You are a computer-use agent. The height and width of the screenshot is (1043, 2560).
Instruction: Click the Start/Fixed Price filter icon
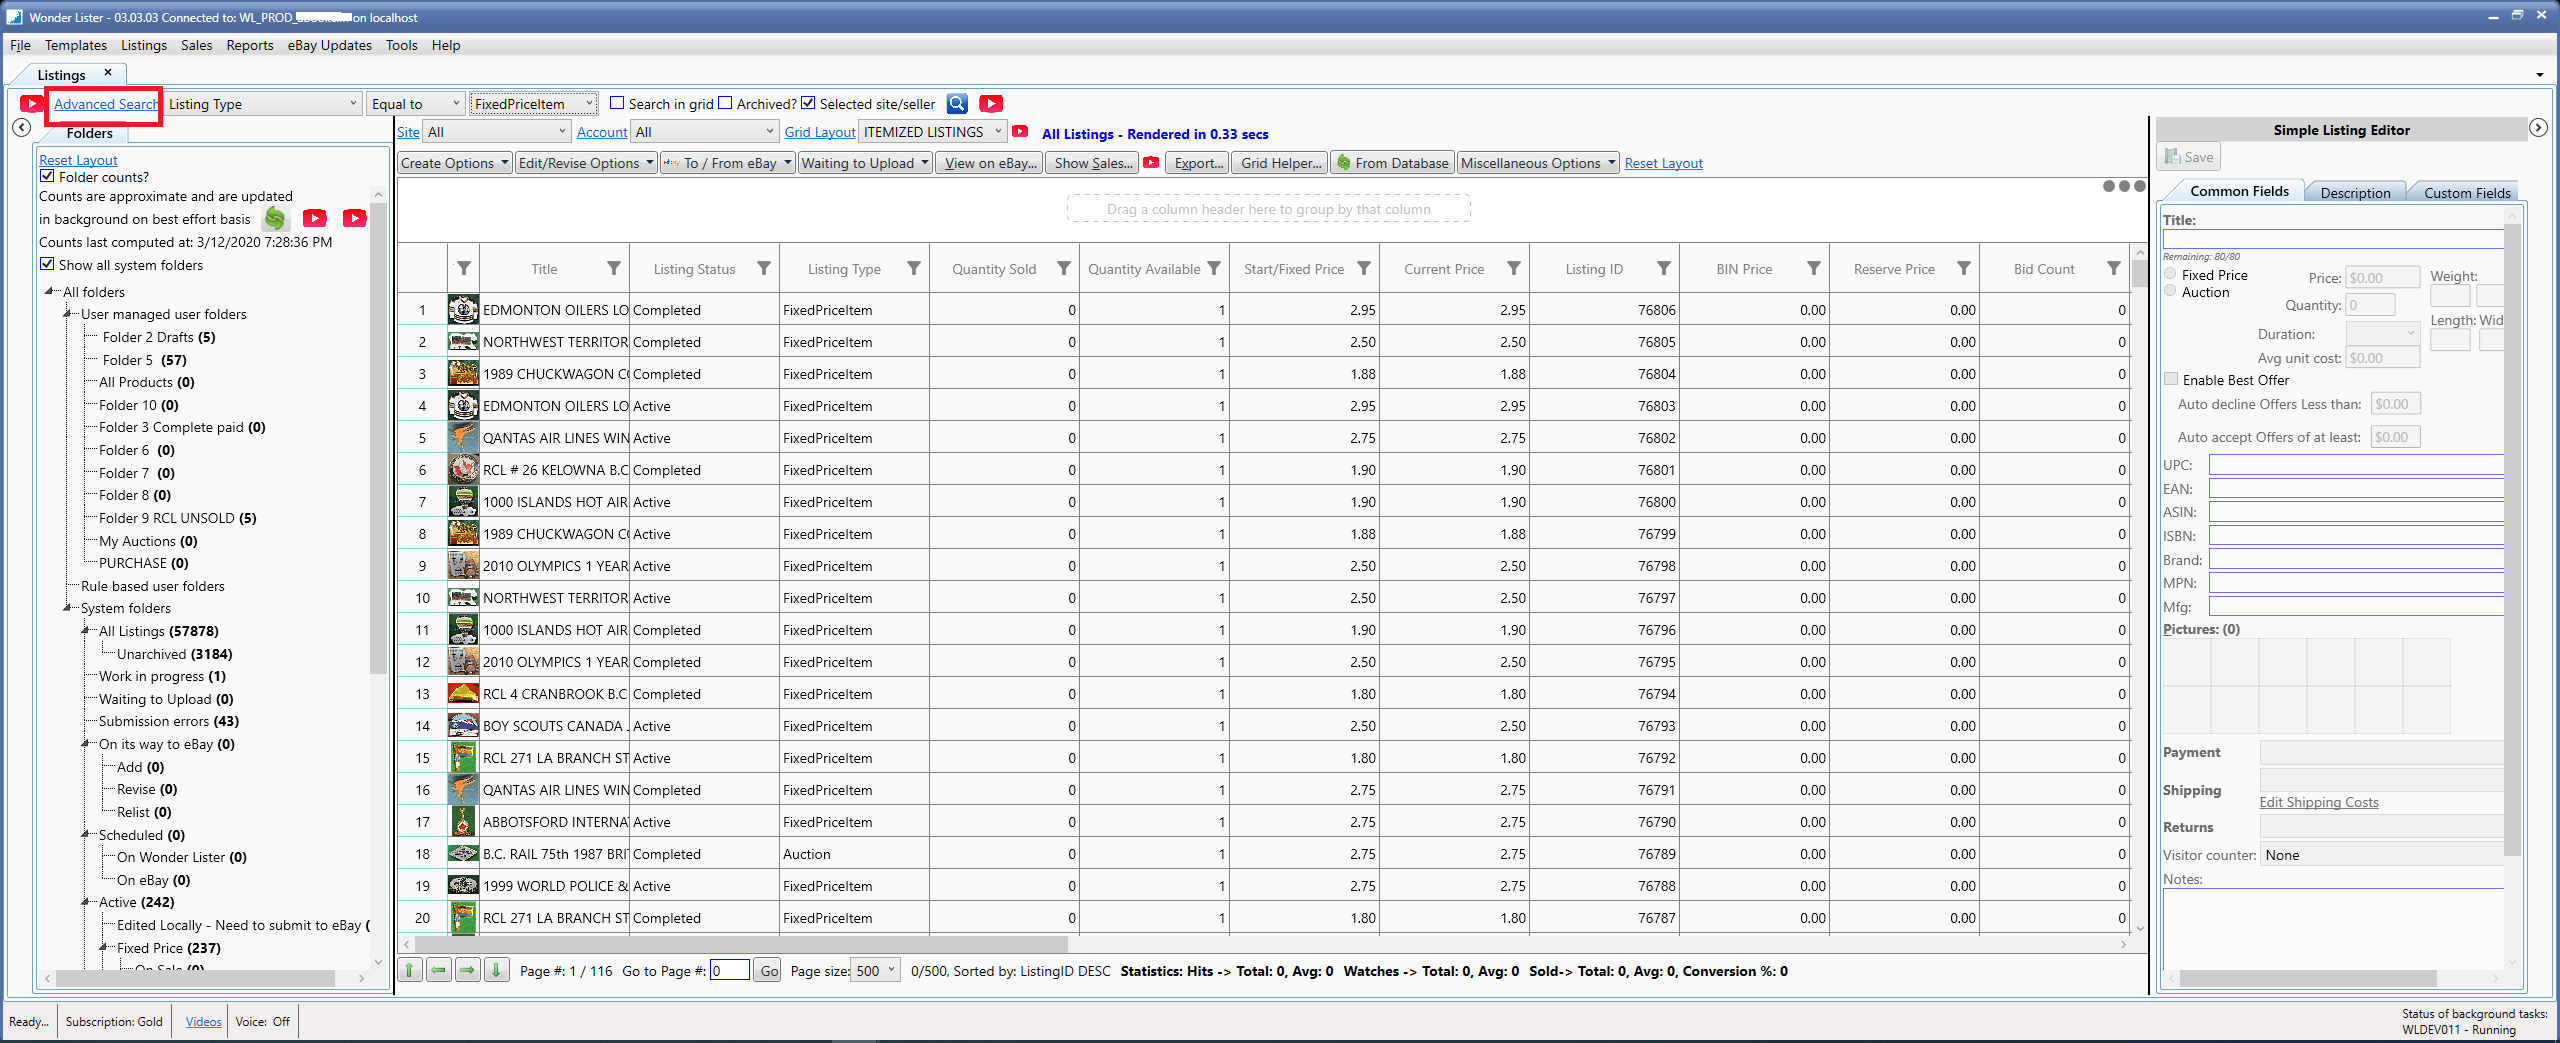tap(1364, 268)
